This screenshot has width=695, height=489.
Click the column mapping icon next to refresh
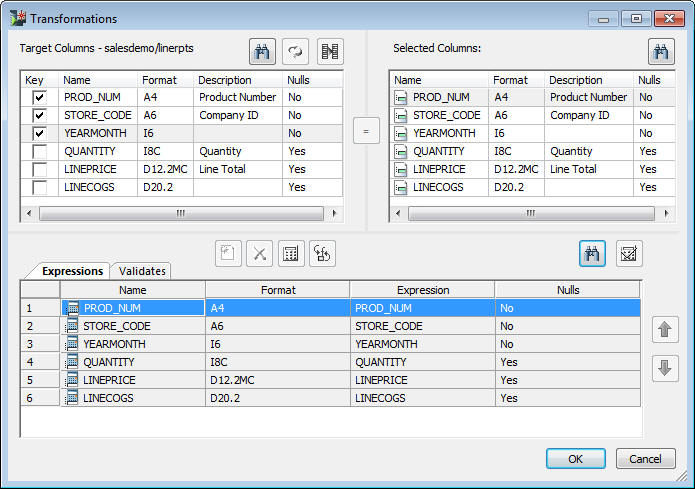pos(330,51)
